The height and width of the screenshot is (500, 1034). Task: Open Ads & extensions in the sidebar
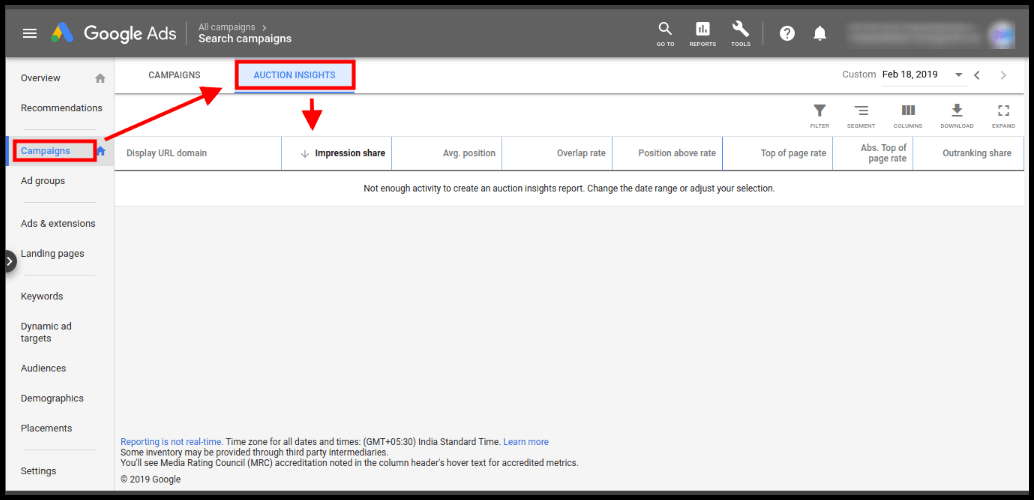click(58, 223)
